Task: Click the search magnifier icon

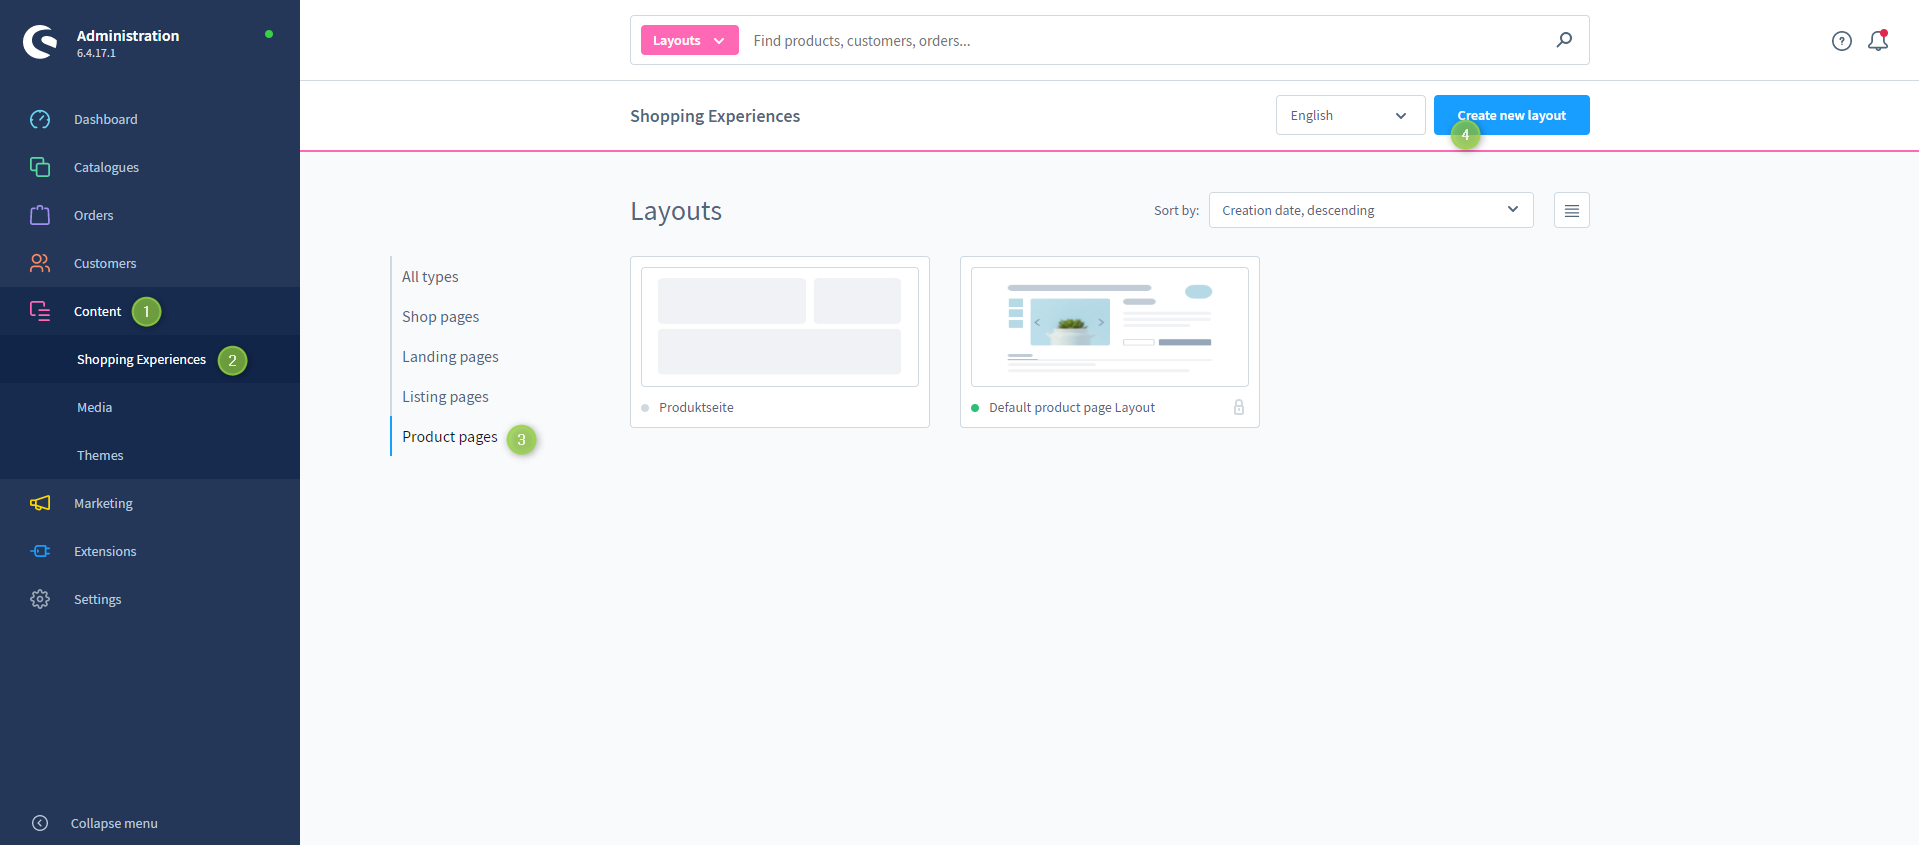Action: [1564, 40]
